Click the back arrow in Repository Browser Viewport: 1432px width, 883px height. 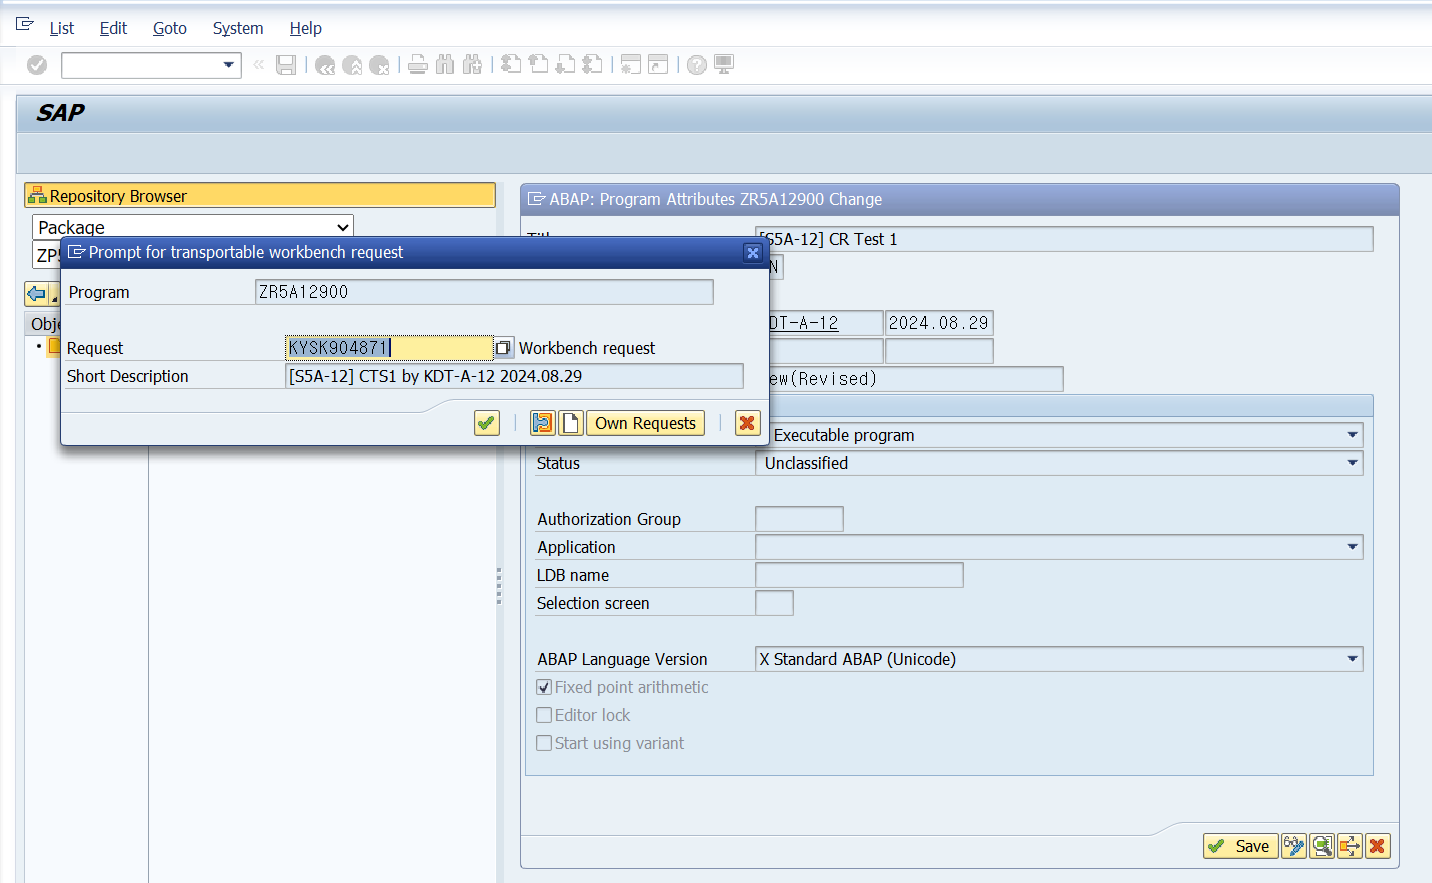[x=37, y=294]
